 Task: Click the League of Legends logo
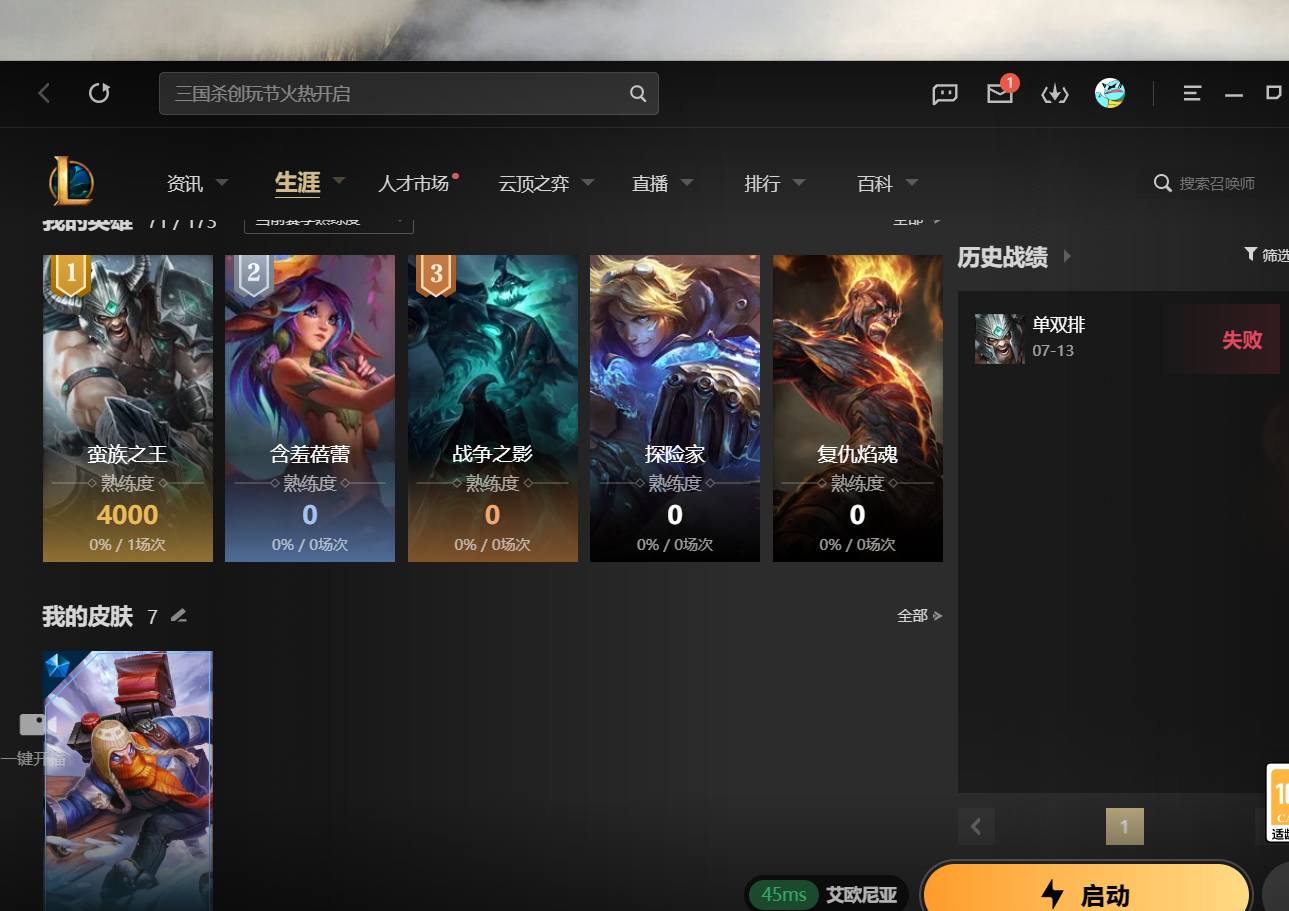tap(71, 182)
